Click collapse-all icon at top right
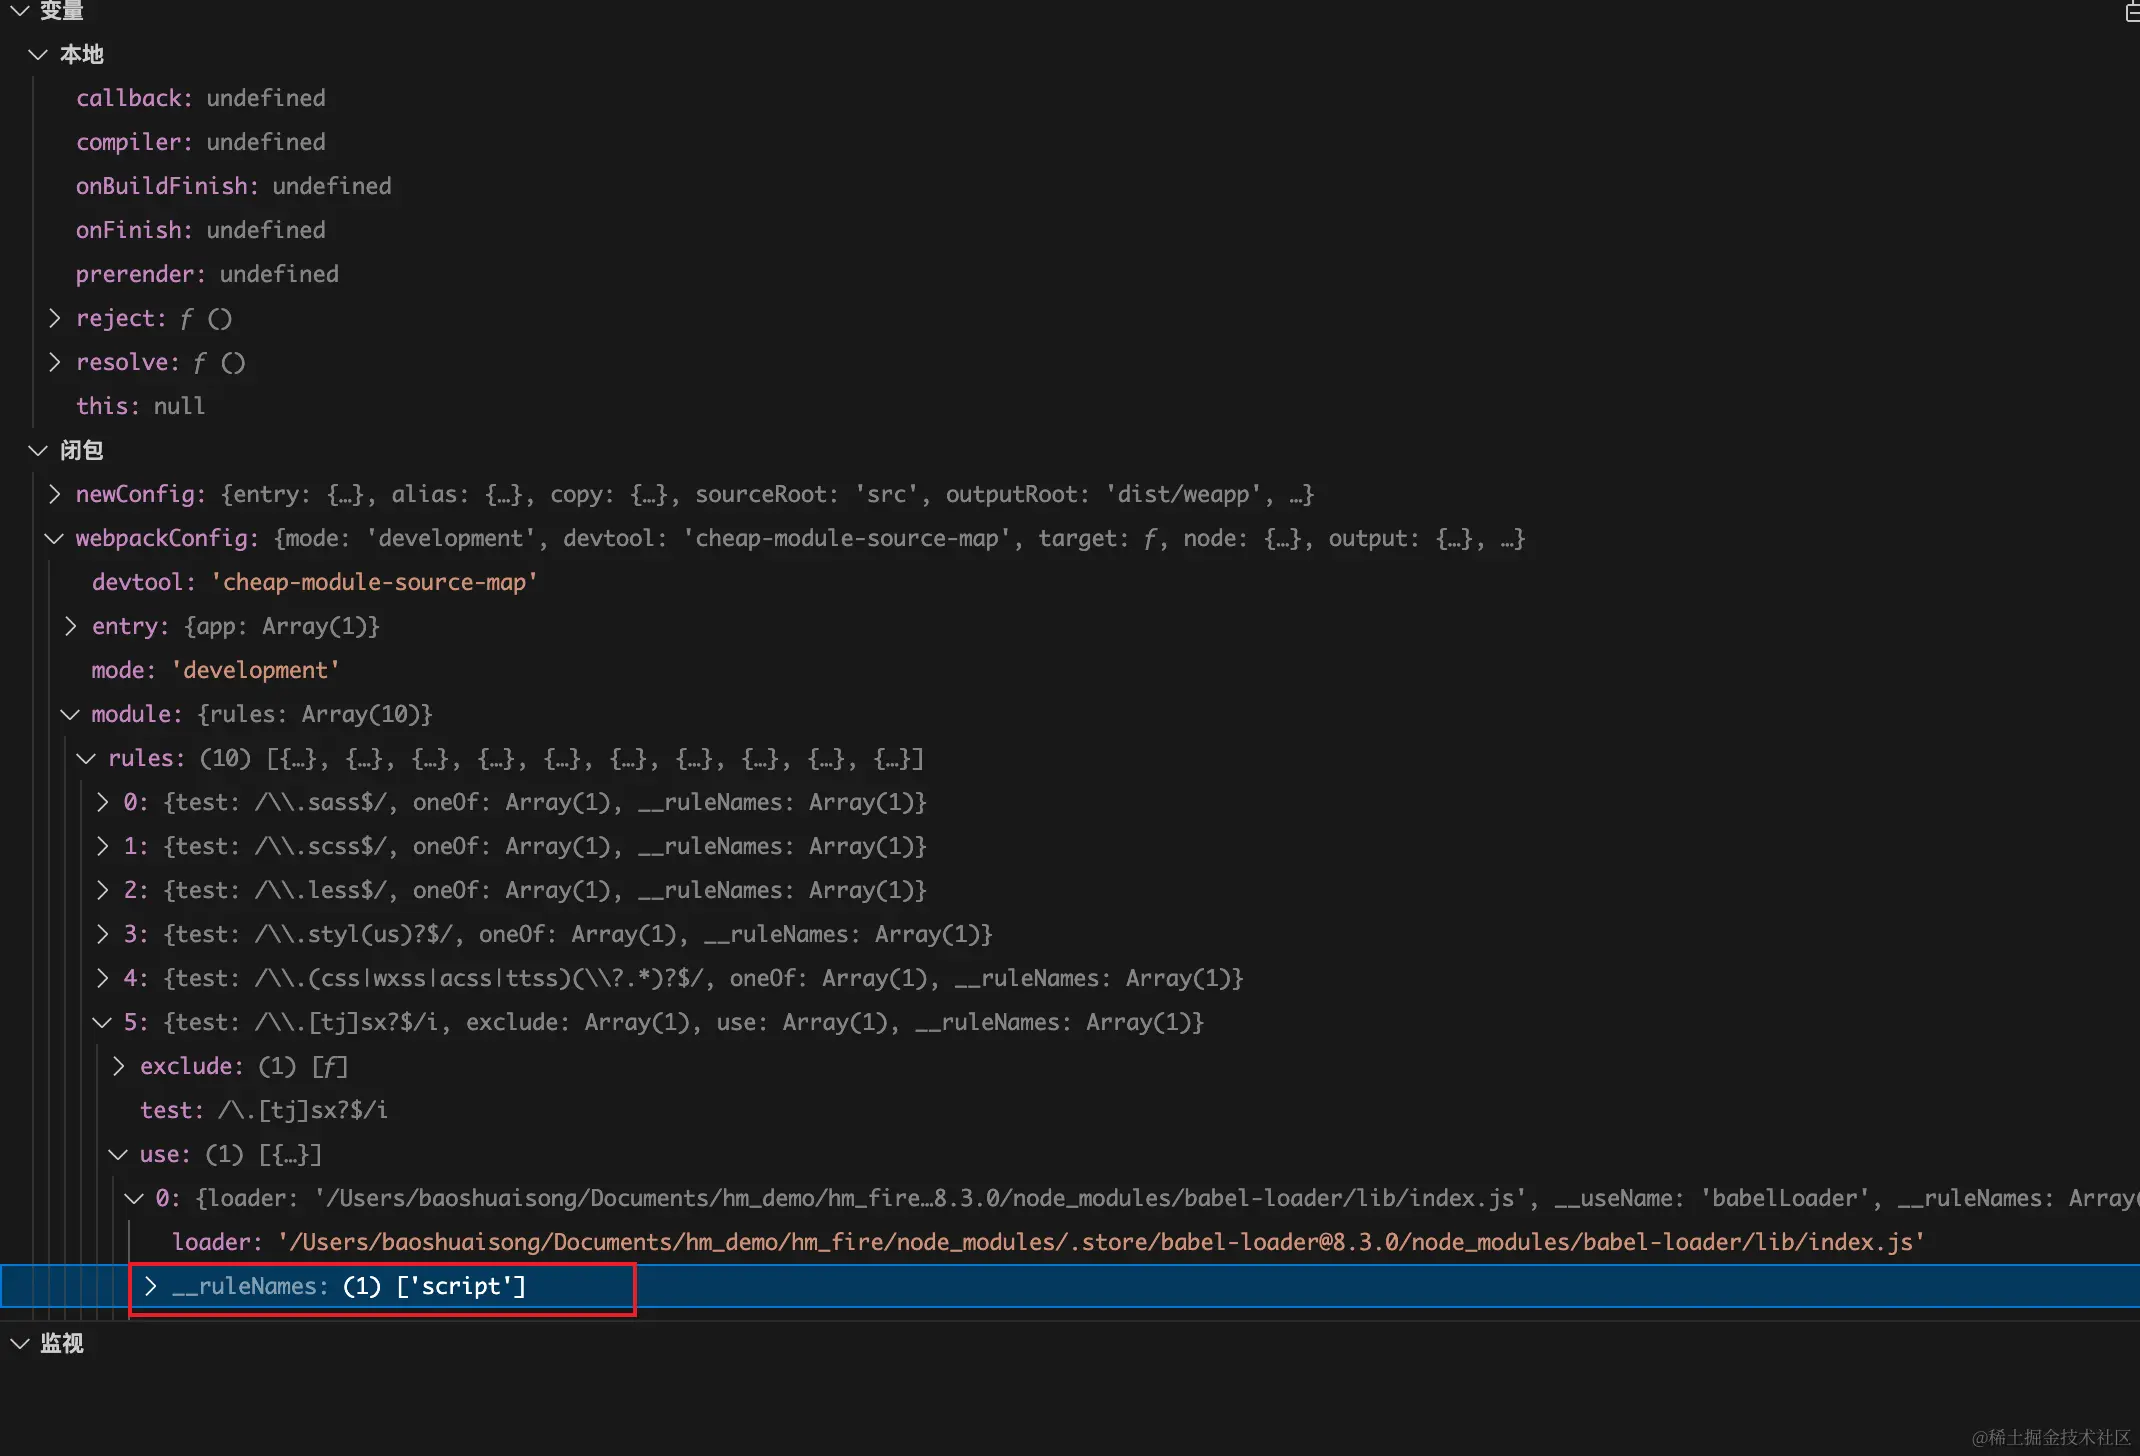 pyautogui.click(x=2131, y=12)
